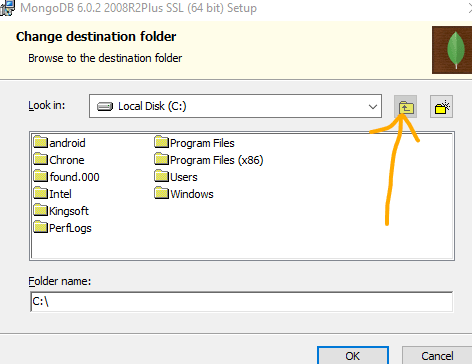The image size is (472, 364).
Task: Select the found.000 folder icon
Action: [x=41, y=176]
